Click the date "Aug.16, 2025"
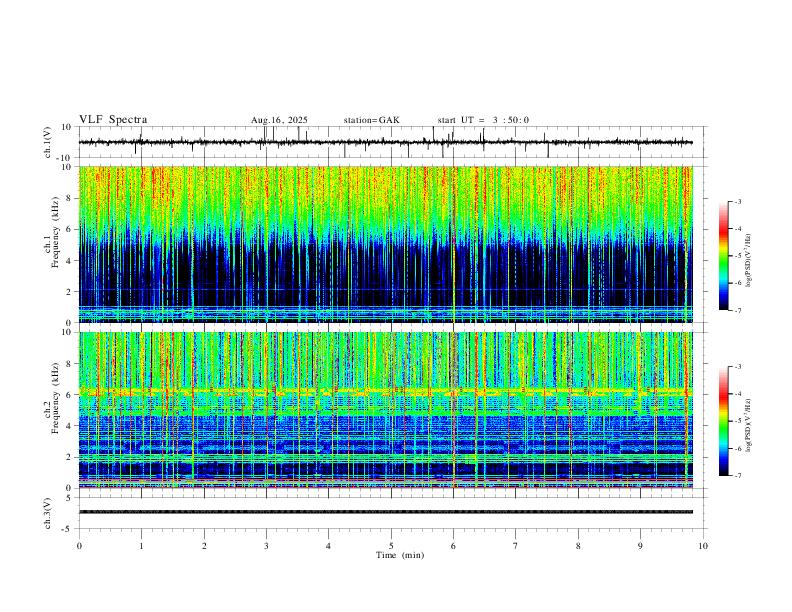 tap(279, 120)
